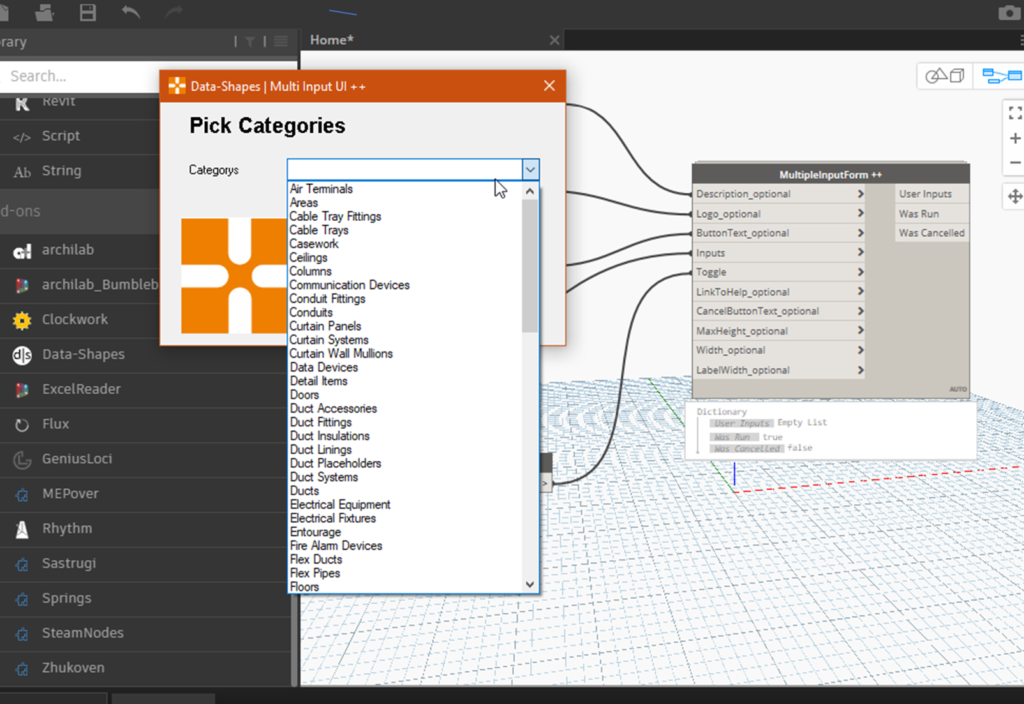Expand the LabelWidth_optional port chevron
Screen dimensions: 1024x704
(x=861, y=370)
